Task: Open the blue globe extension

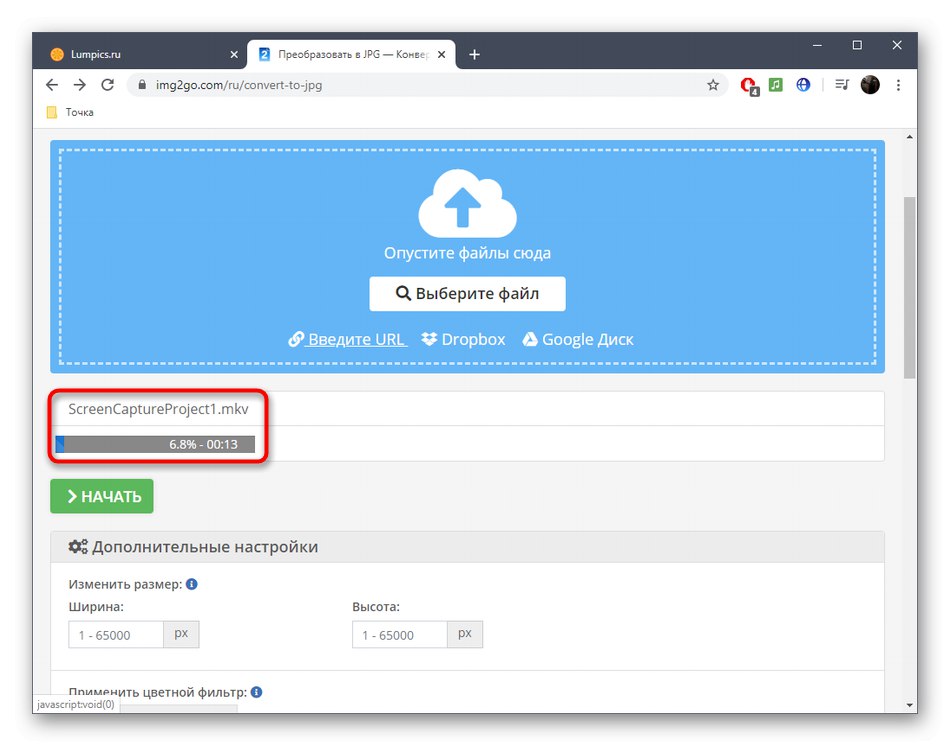Action: point(803,85)
